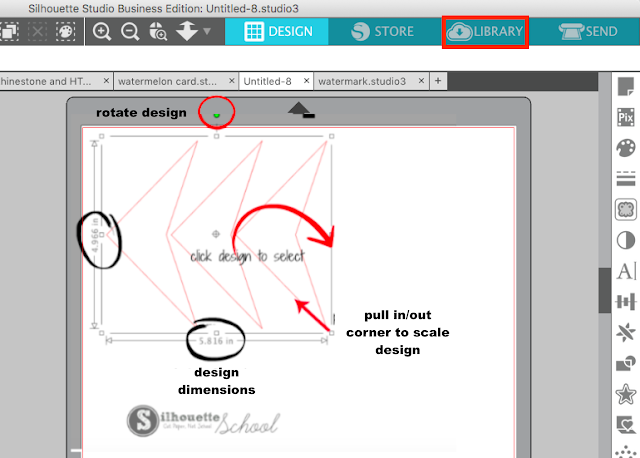Open the PixScan panel icon
The width and height of the screenshot is (640, 458).
(626, 118)
